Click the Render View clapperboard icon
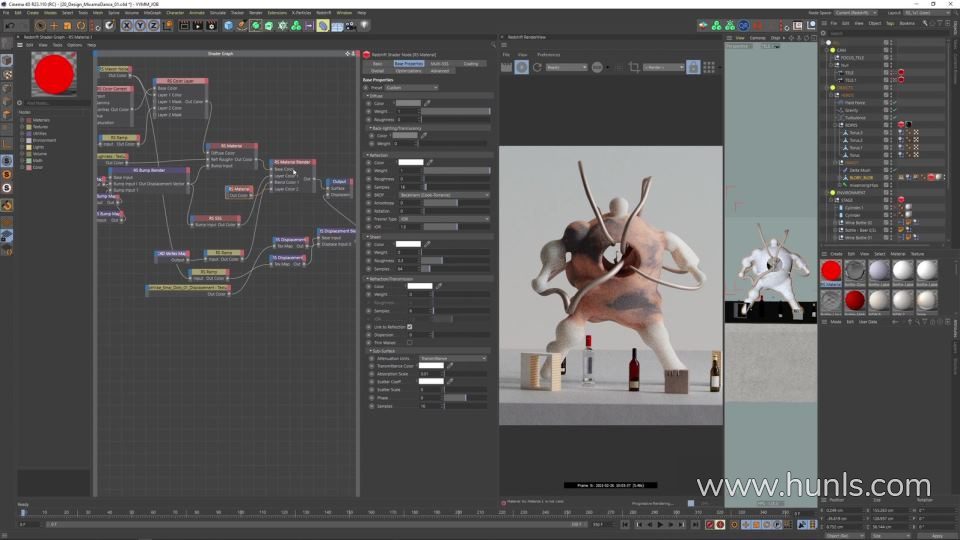960x540 pixels. [184, 26]
